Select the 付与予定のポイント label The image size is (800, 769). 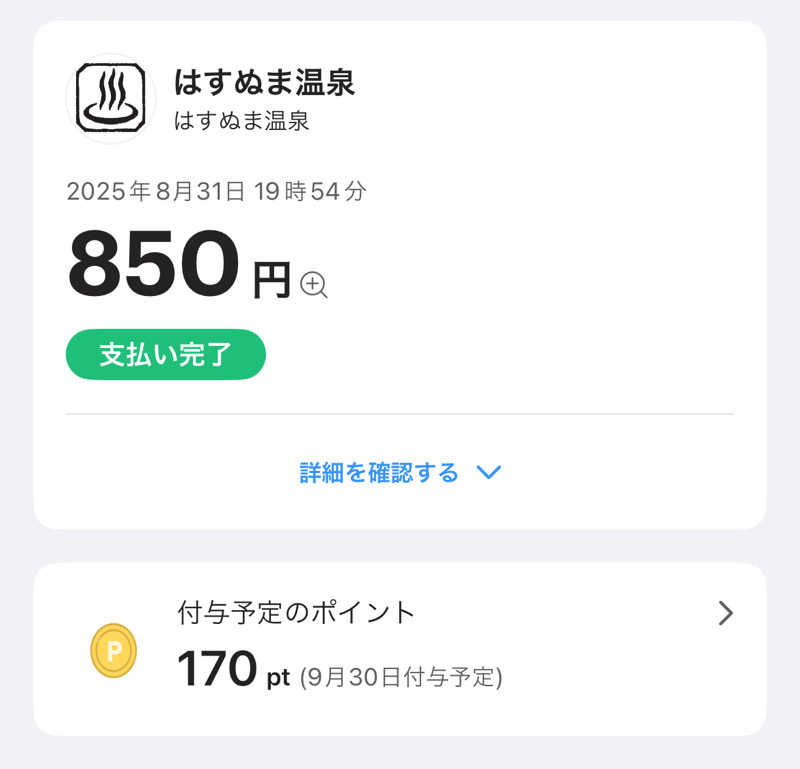click(295, 612)
